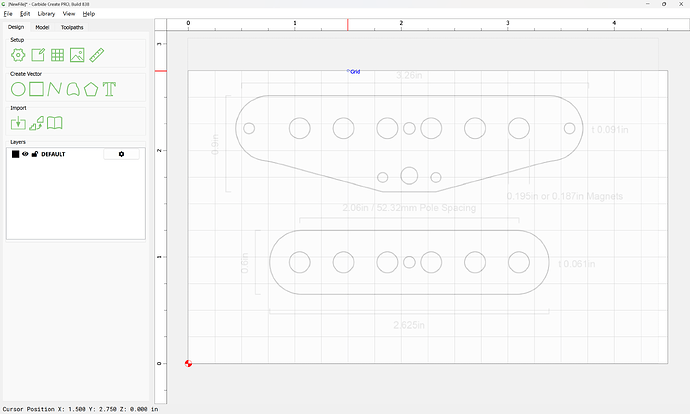Click the background image icon in Setup
The image size is (690, 414).
77,55
